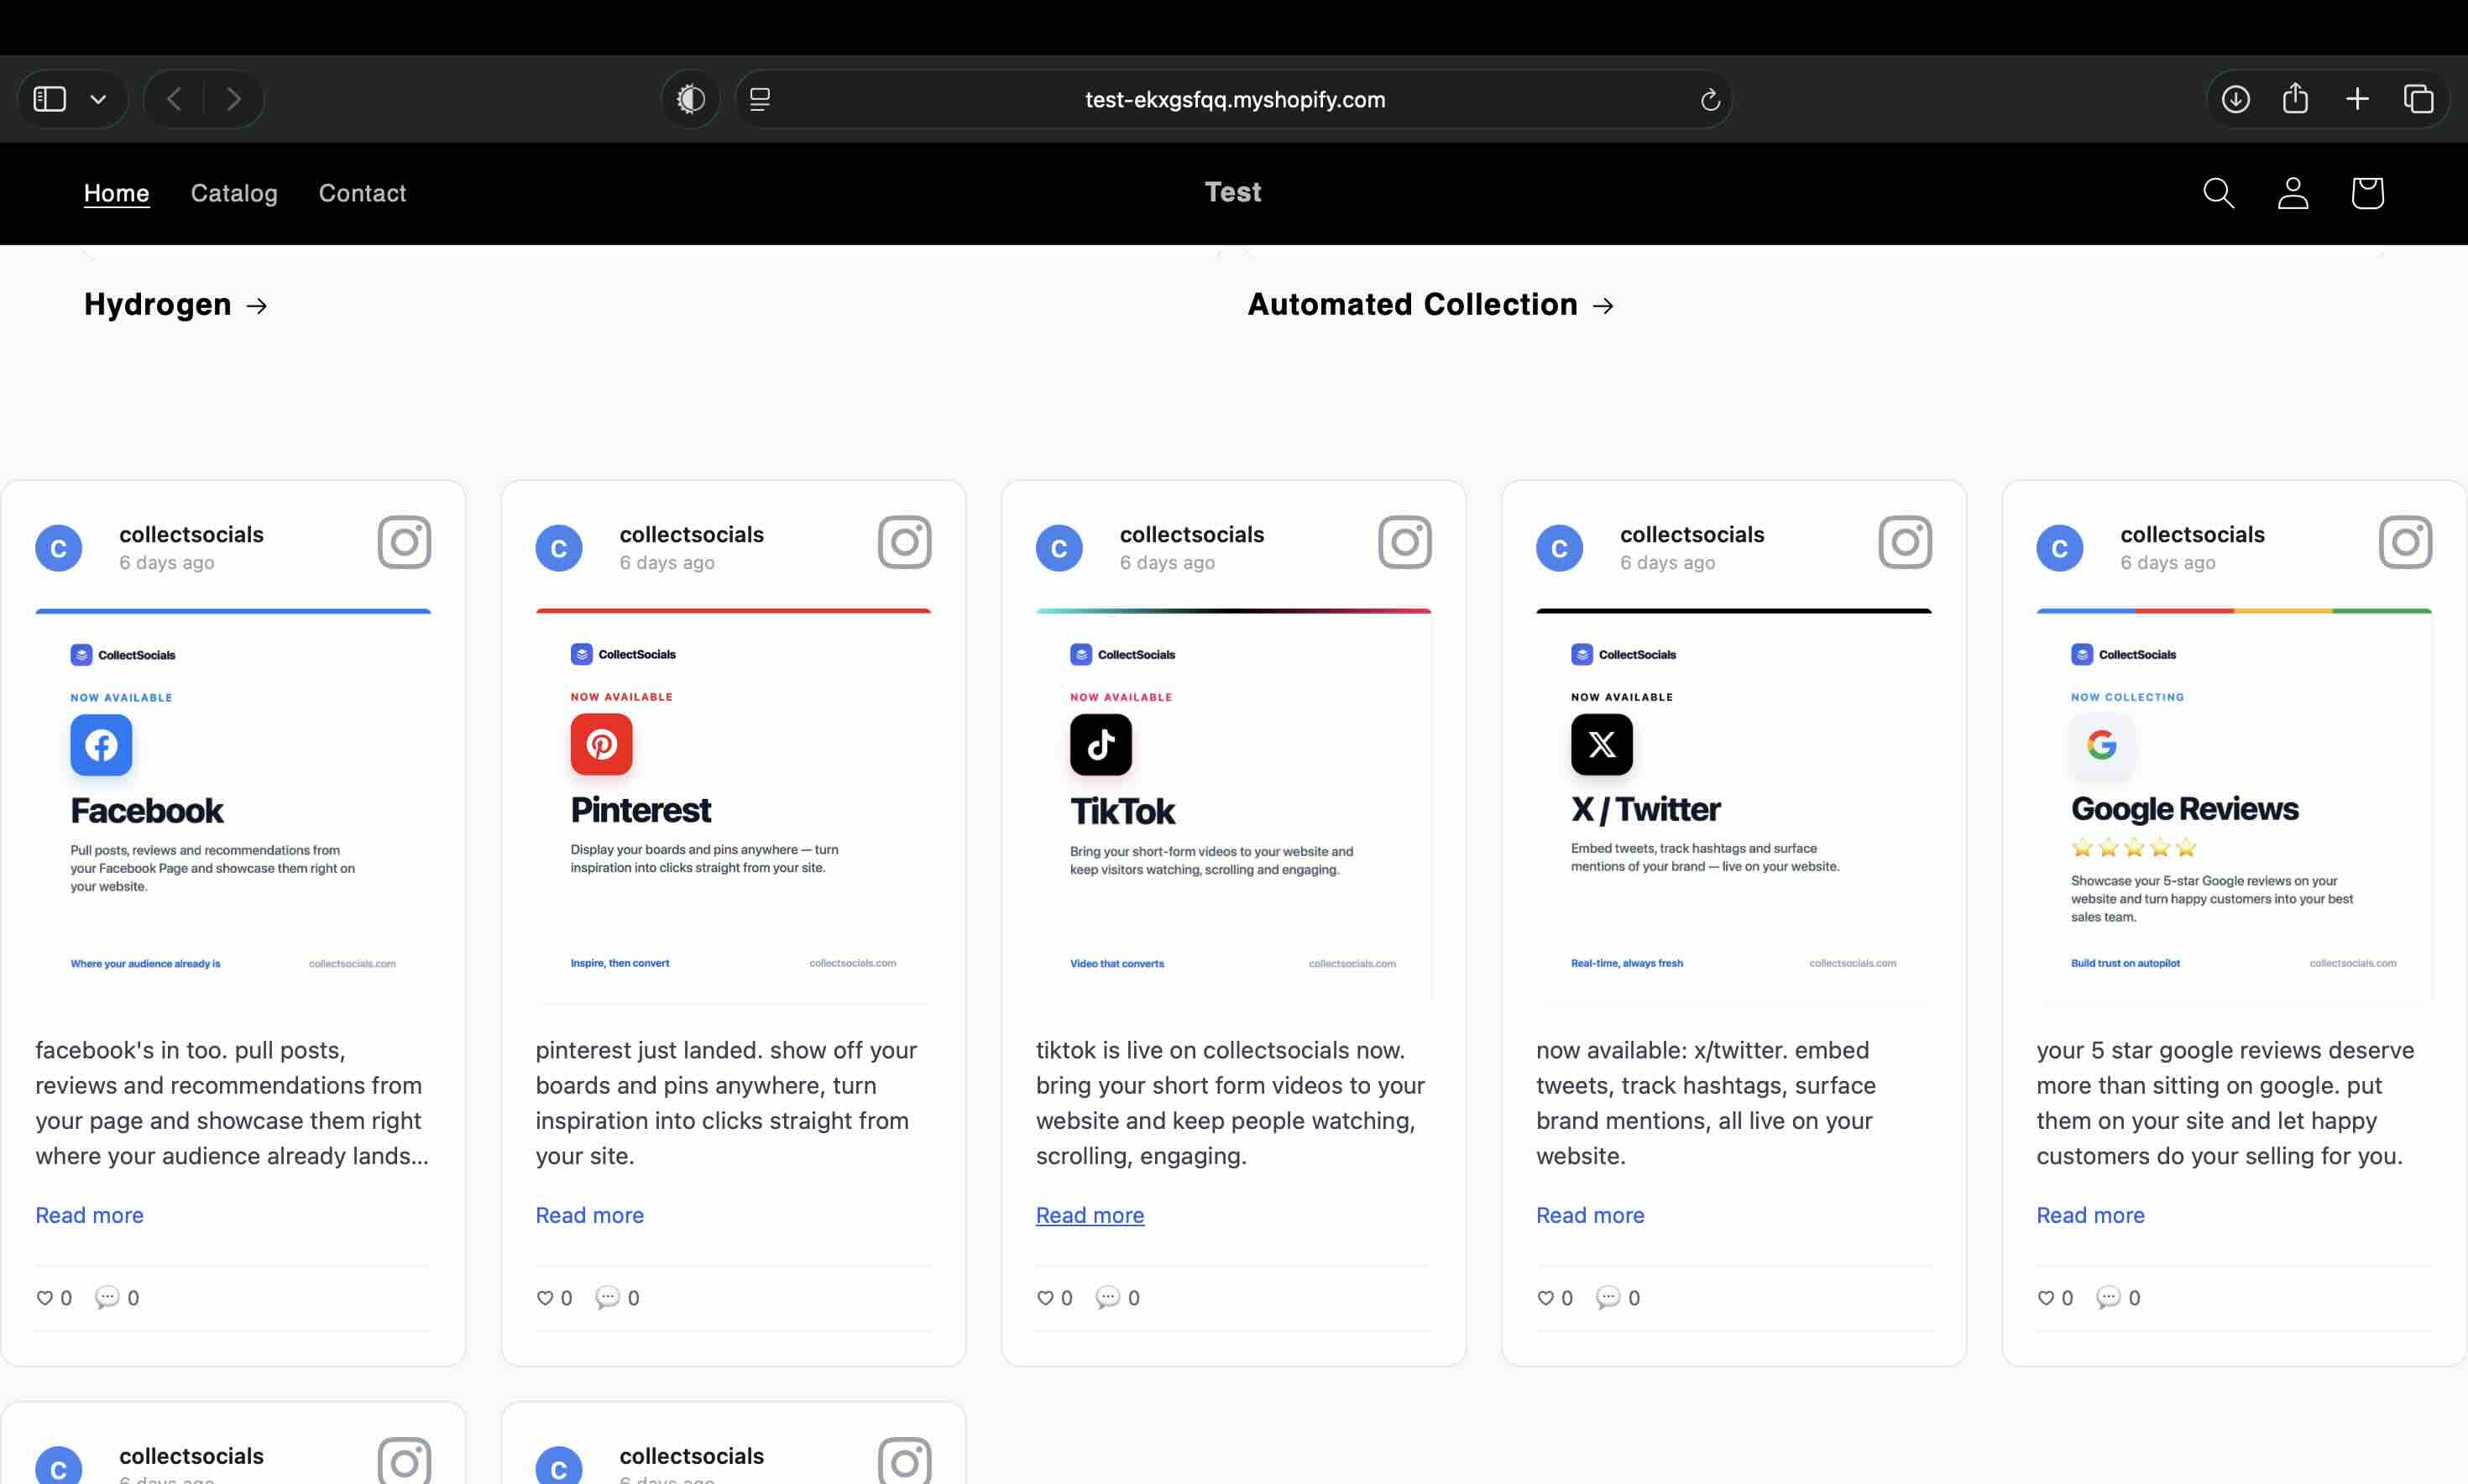Open the Hydrogen collection link
Image resolution: width=2468 pixels, height=1484 pixels.
coord(176,304)
